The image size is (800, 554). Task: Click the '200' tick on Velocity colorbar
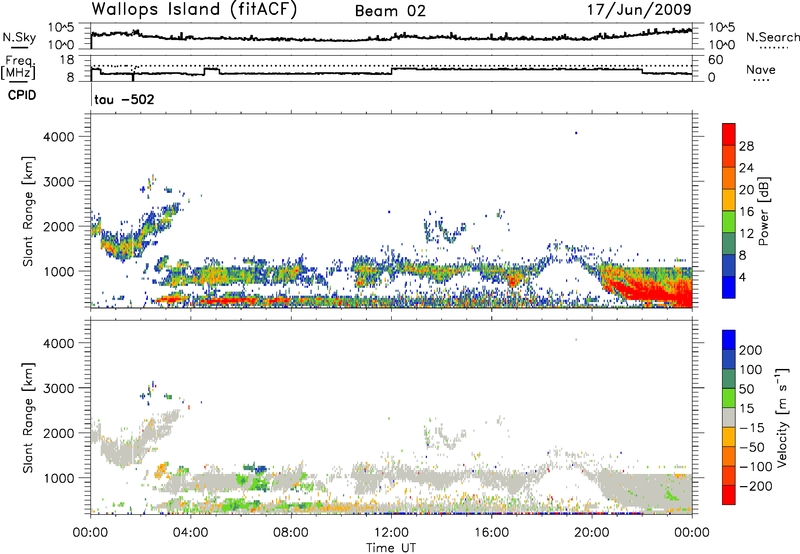(751, 350)
